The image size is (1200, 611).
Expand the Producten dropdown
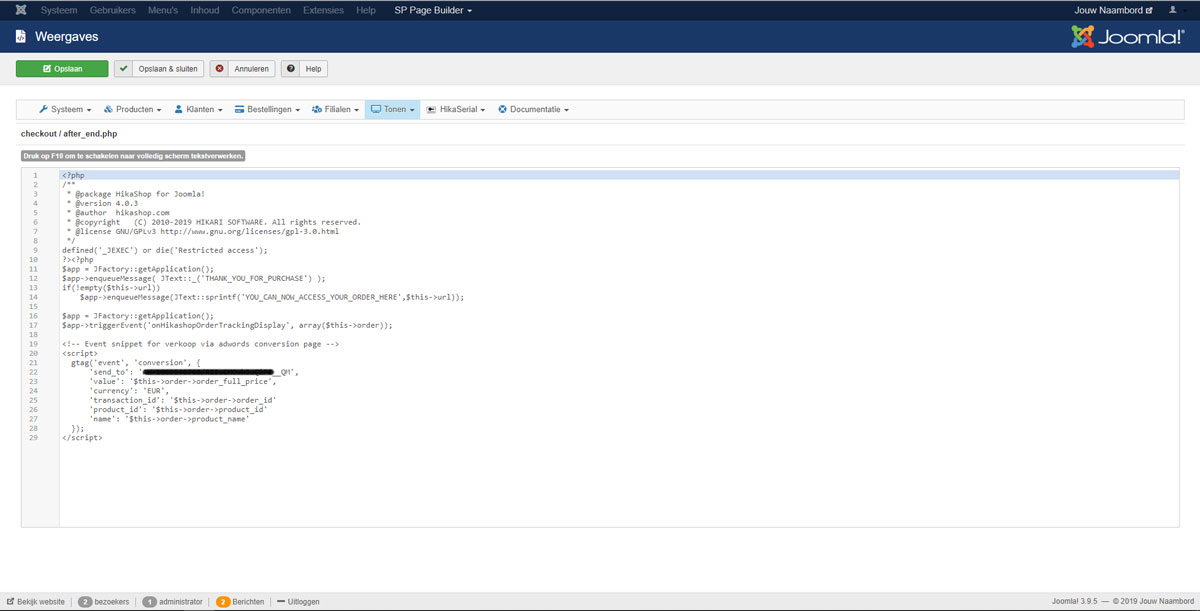pos(132,109)
